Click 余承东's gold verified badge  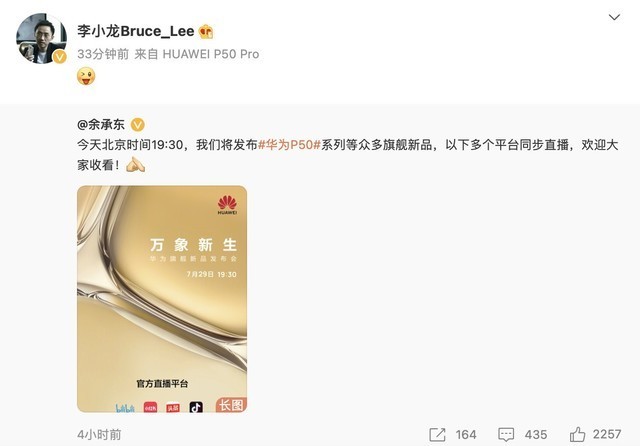point(138,124)
